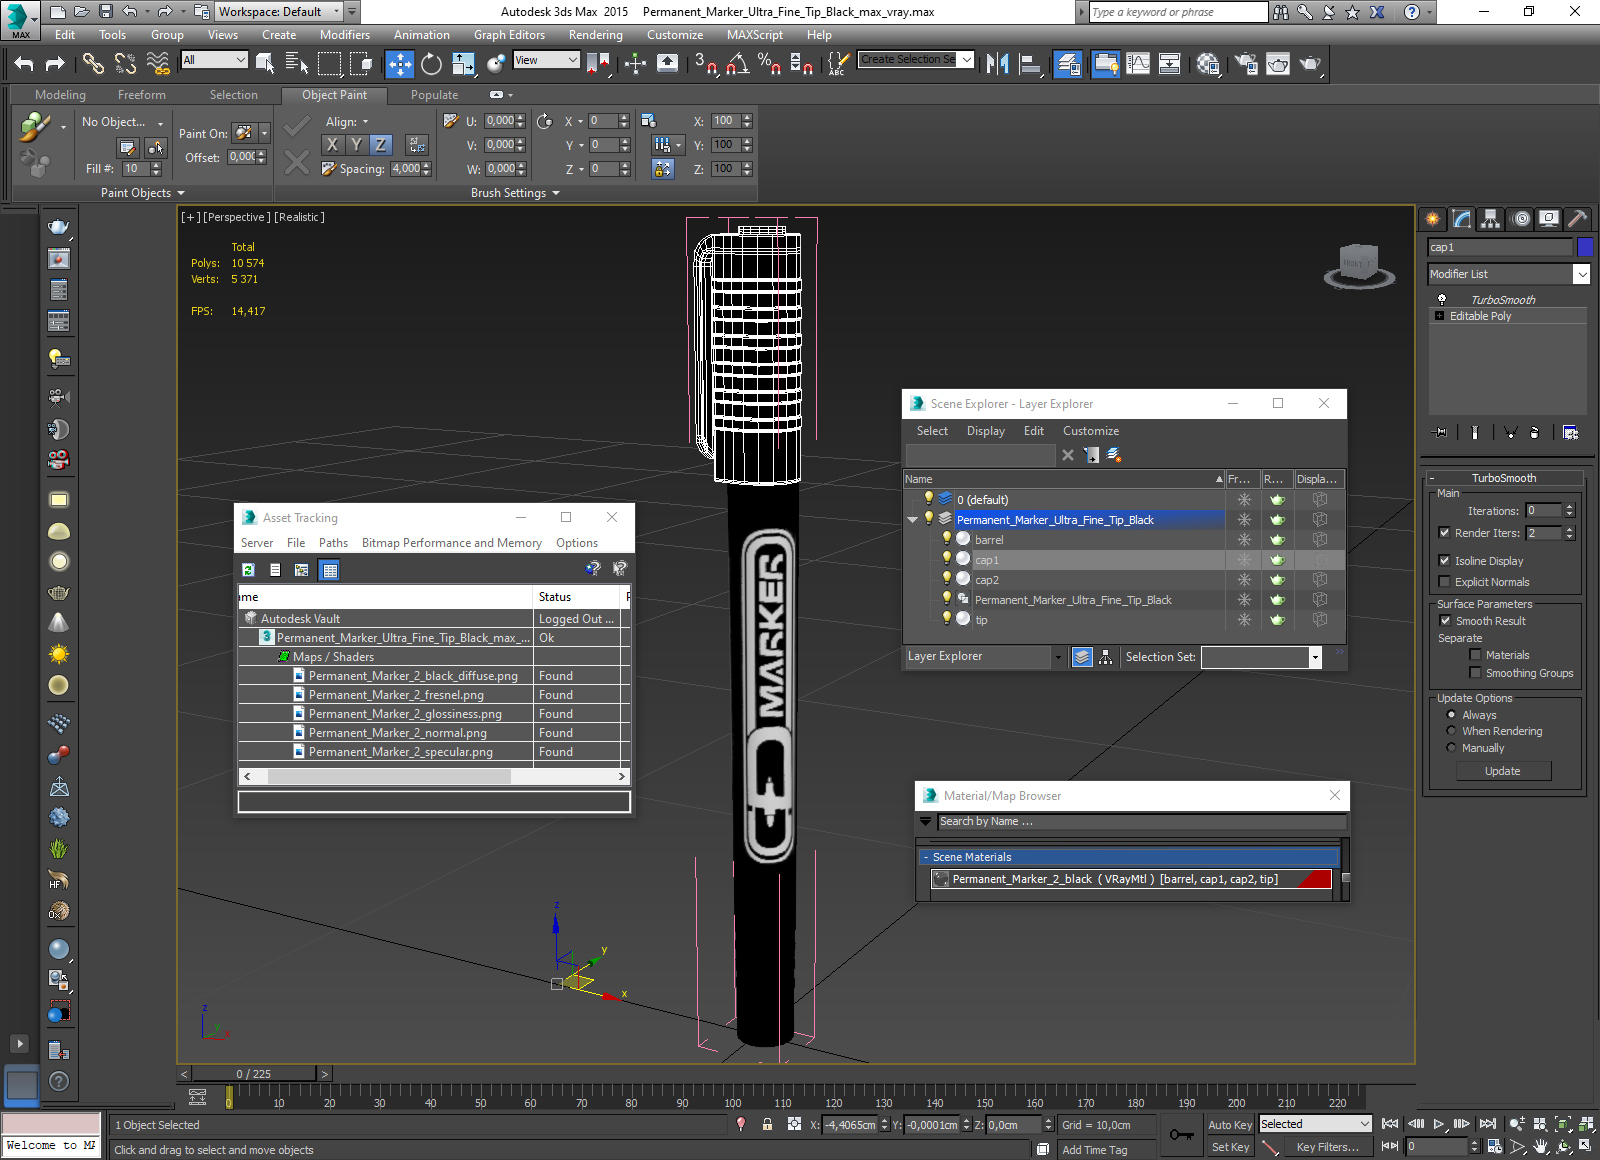The image size is (1600, 1160).
Task: Toggle the Render Iters checkbox
Action: (x=1444, y=533)
